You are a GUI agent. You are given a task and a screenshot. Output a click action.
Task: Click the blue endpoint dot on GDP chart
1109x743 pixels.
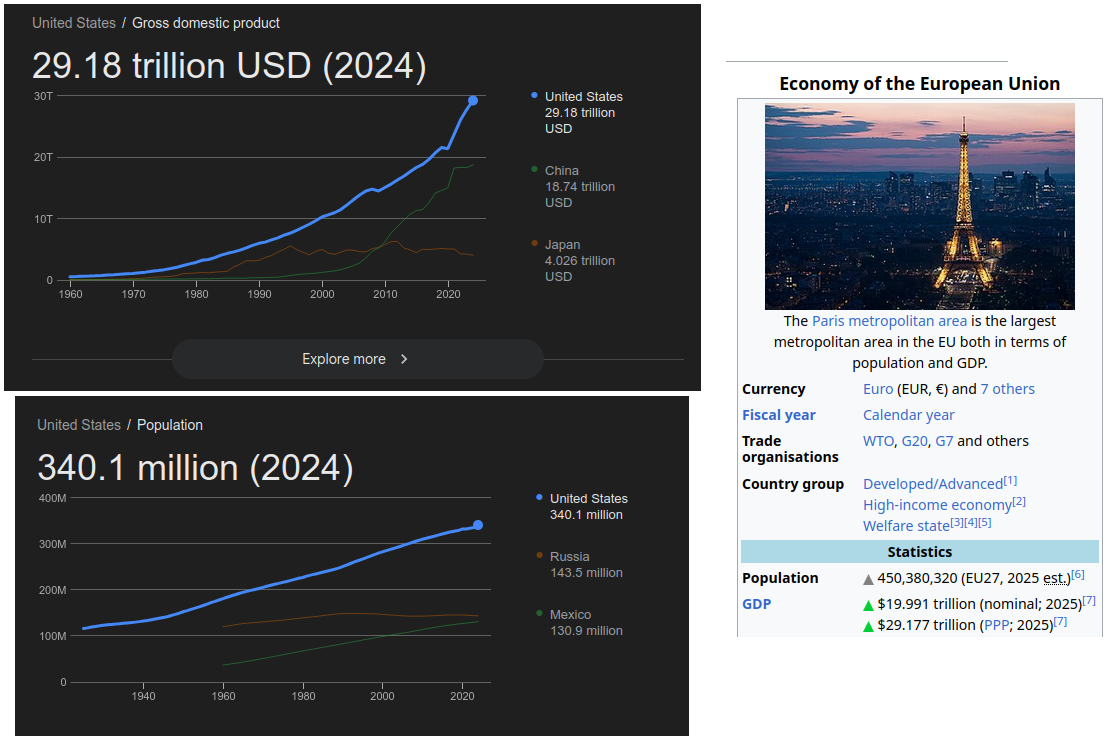(x=473, y=100)
